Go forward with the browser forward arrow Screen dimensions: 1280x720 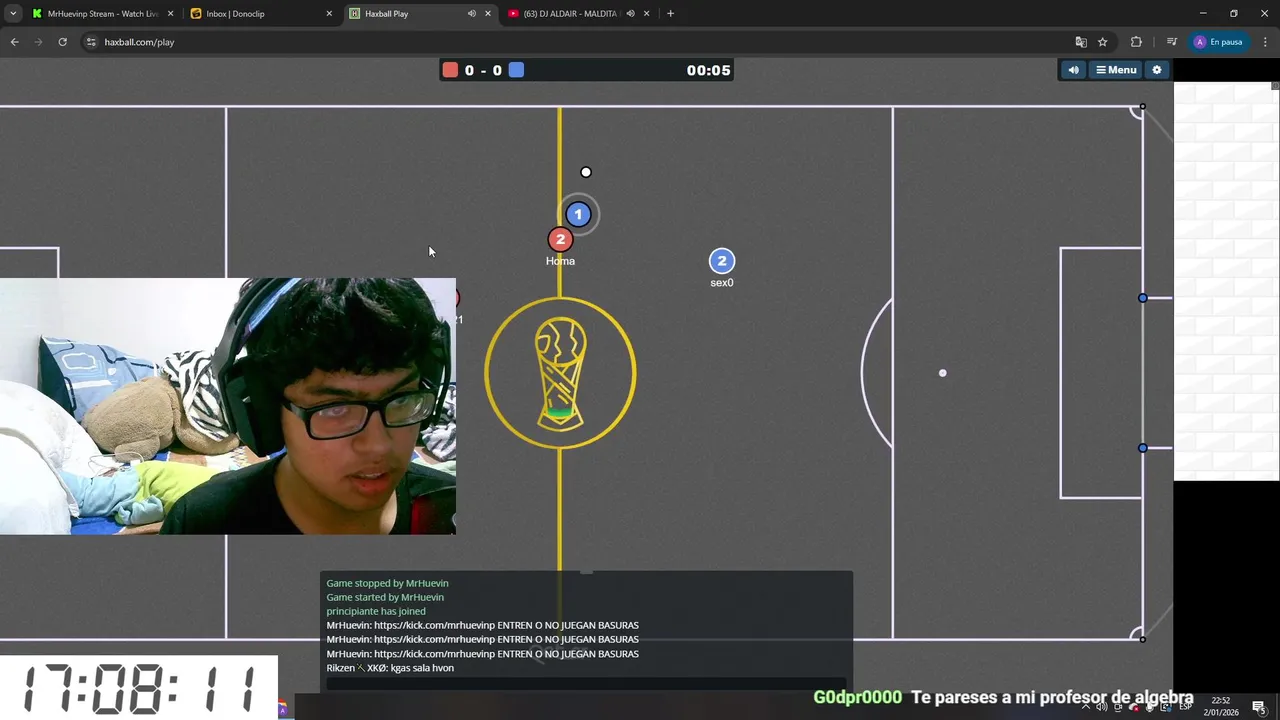38,42
